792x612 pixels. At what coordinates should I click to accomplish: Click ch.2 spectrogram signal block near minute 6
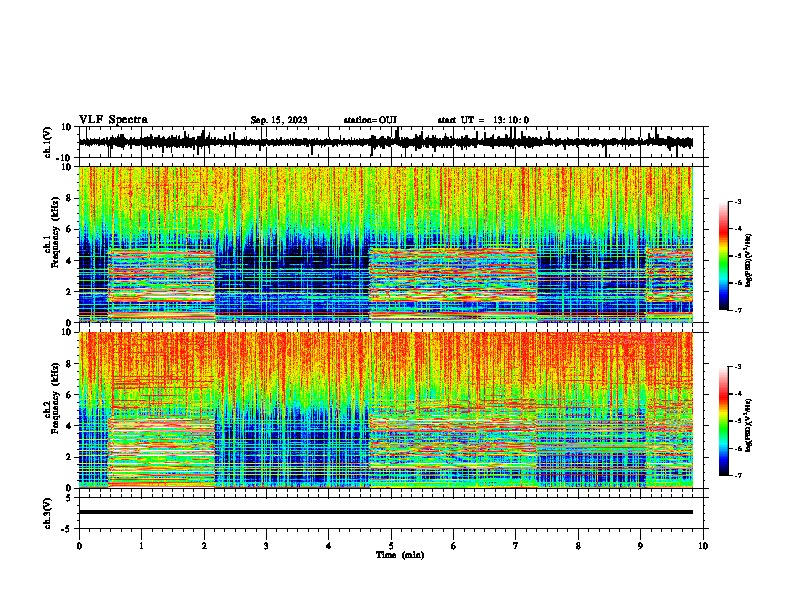click(453, 444)
